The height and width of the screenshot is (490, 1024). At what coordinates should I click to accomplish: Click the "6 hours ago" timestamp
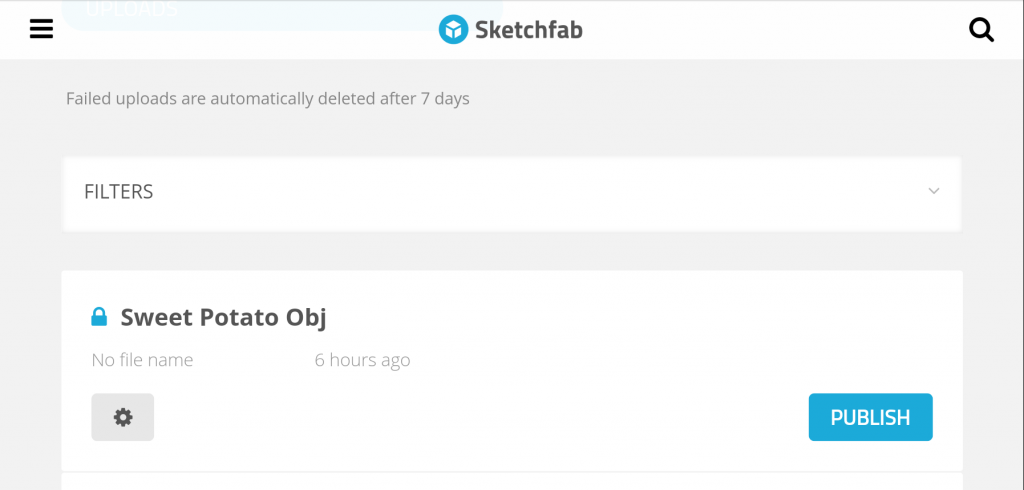click(362, 360)
